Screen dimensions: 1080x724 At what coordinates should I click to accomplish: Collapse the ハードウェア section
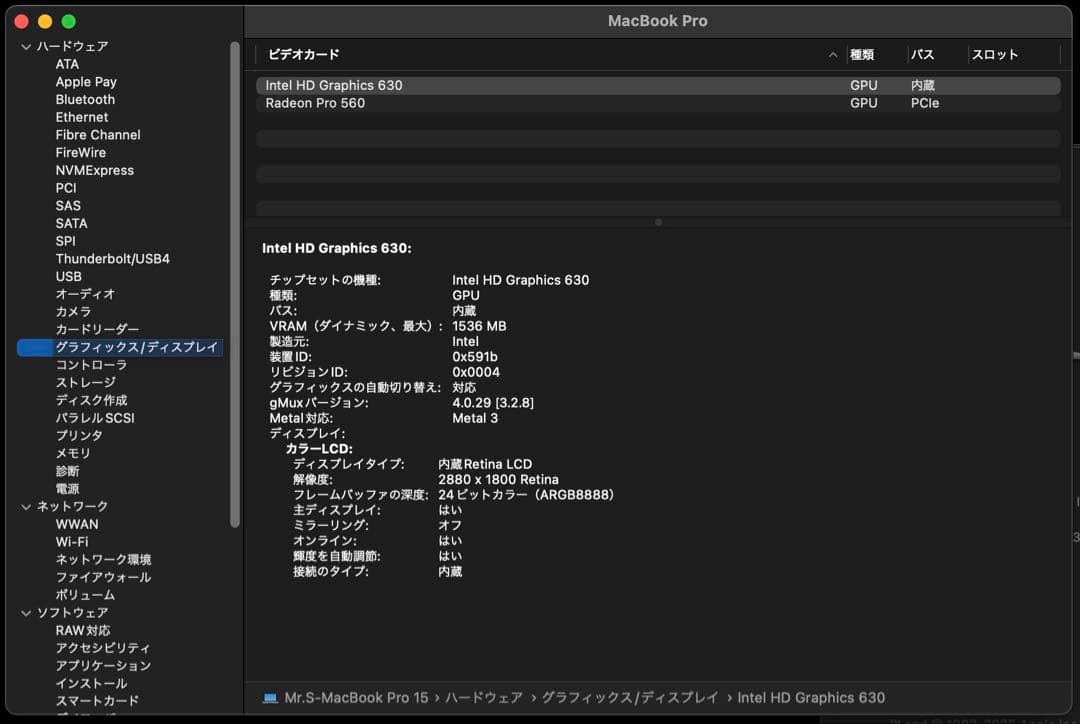click(x=24, y=46)
